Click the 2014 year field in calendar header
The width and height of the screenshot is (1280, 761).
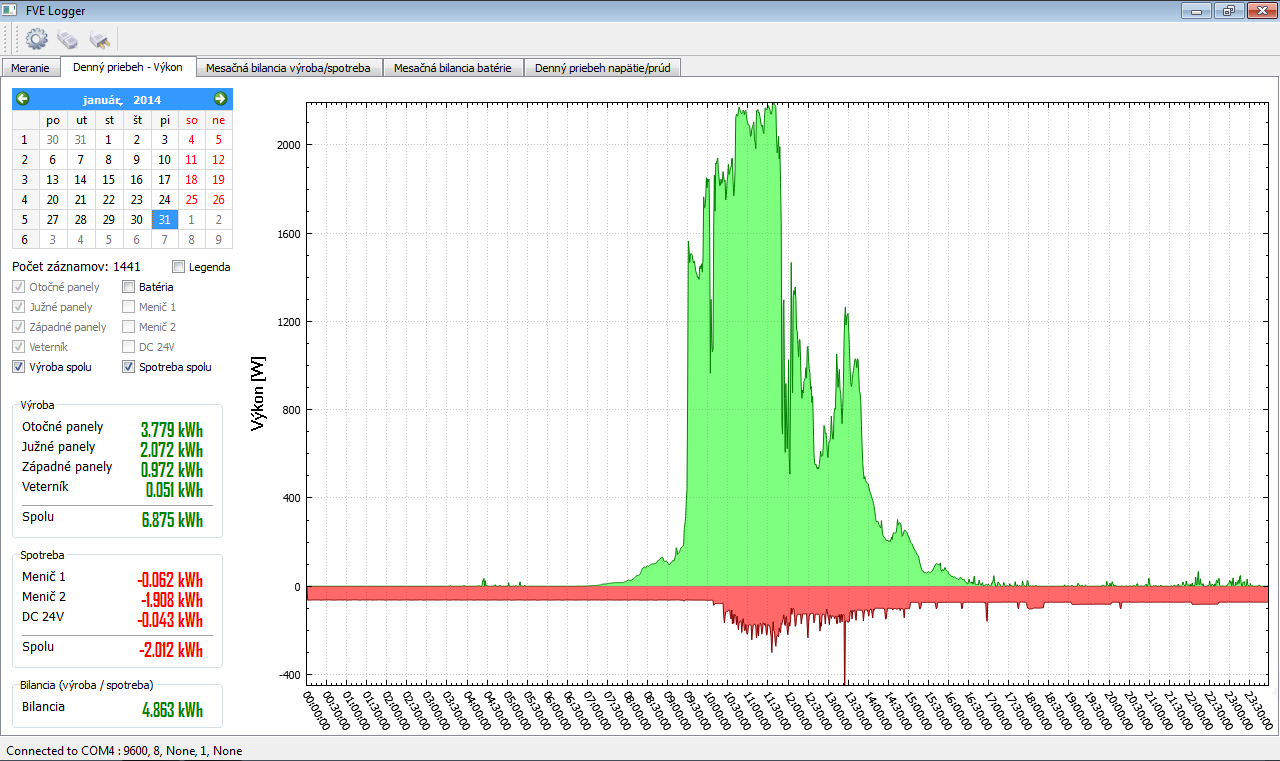[x=147, y=100]
